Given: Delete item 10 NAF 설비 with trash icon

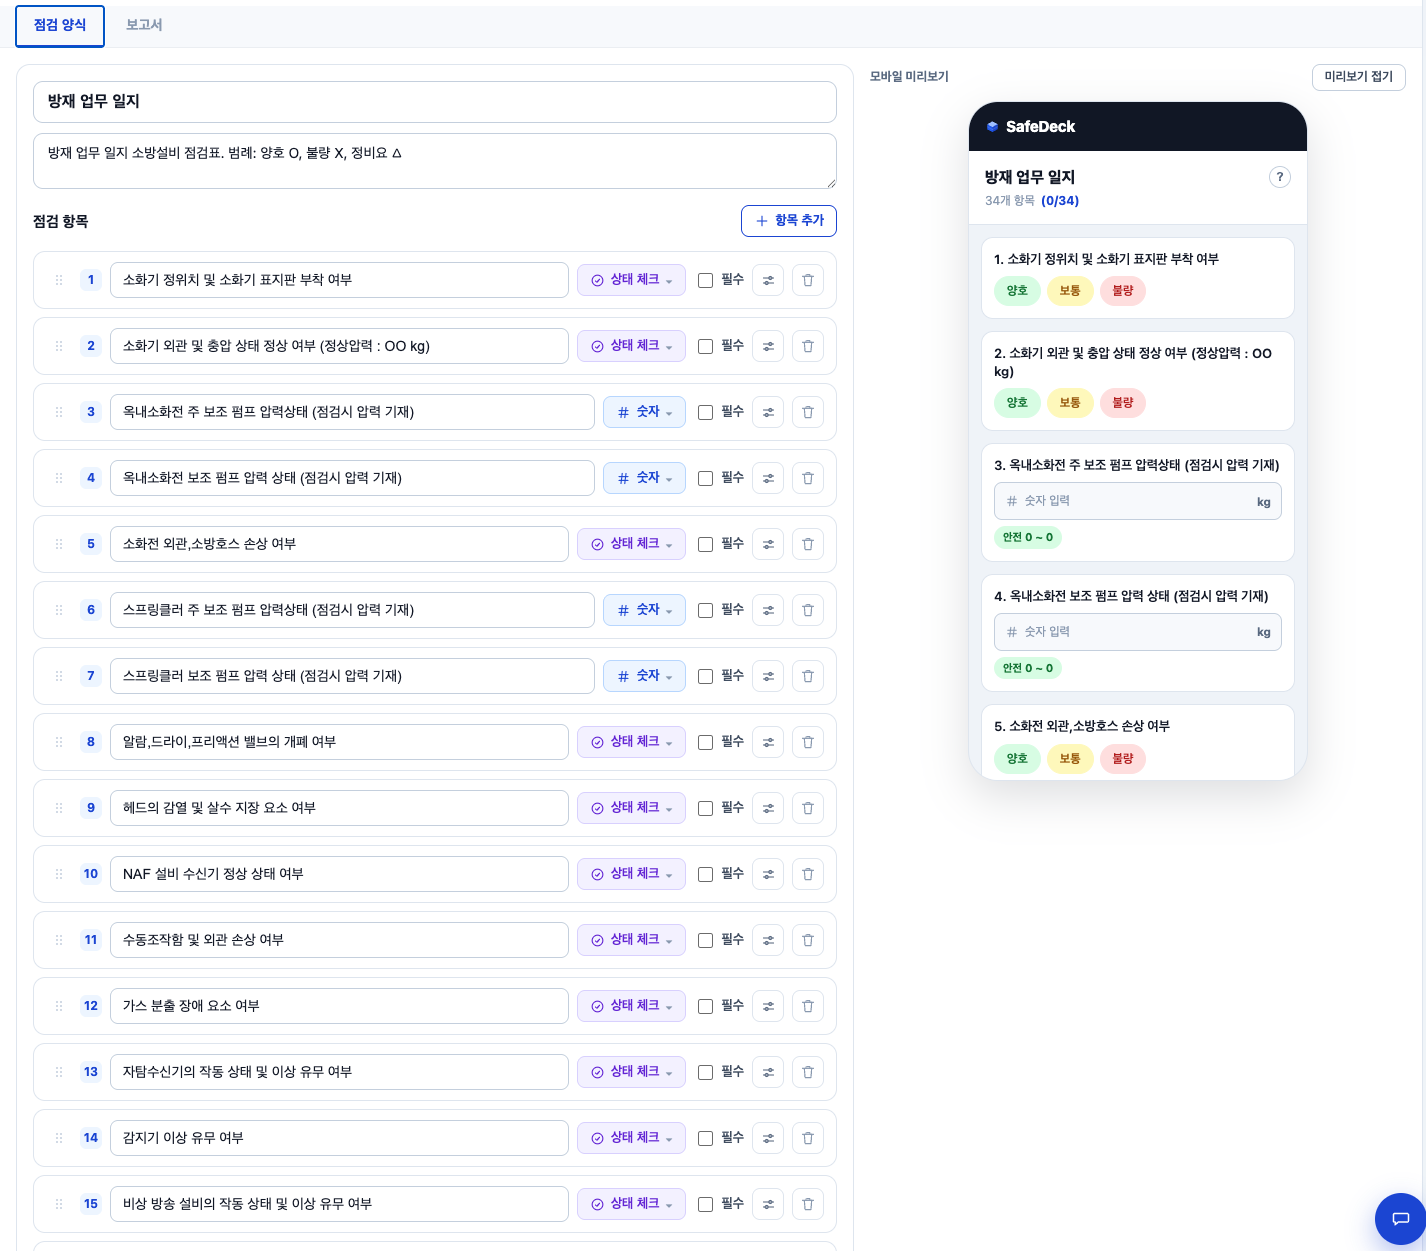Looking at the screenshot, I should pyautogui.click(x=808, y=874).
